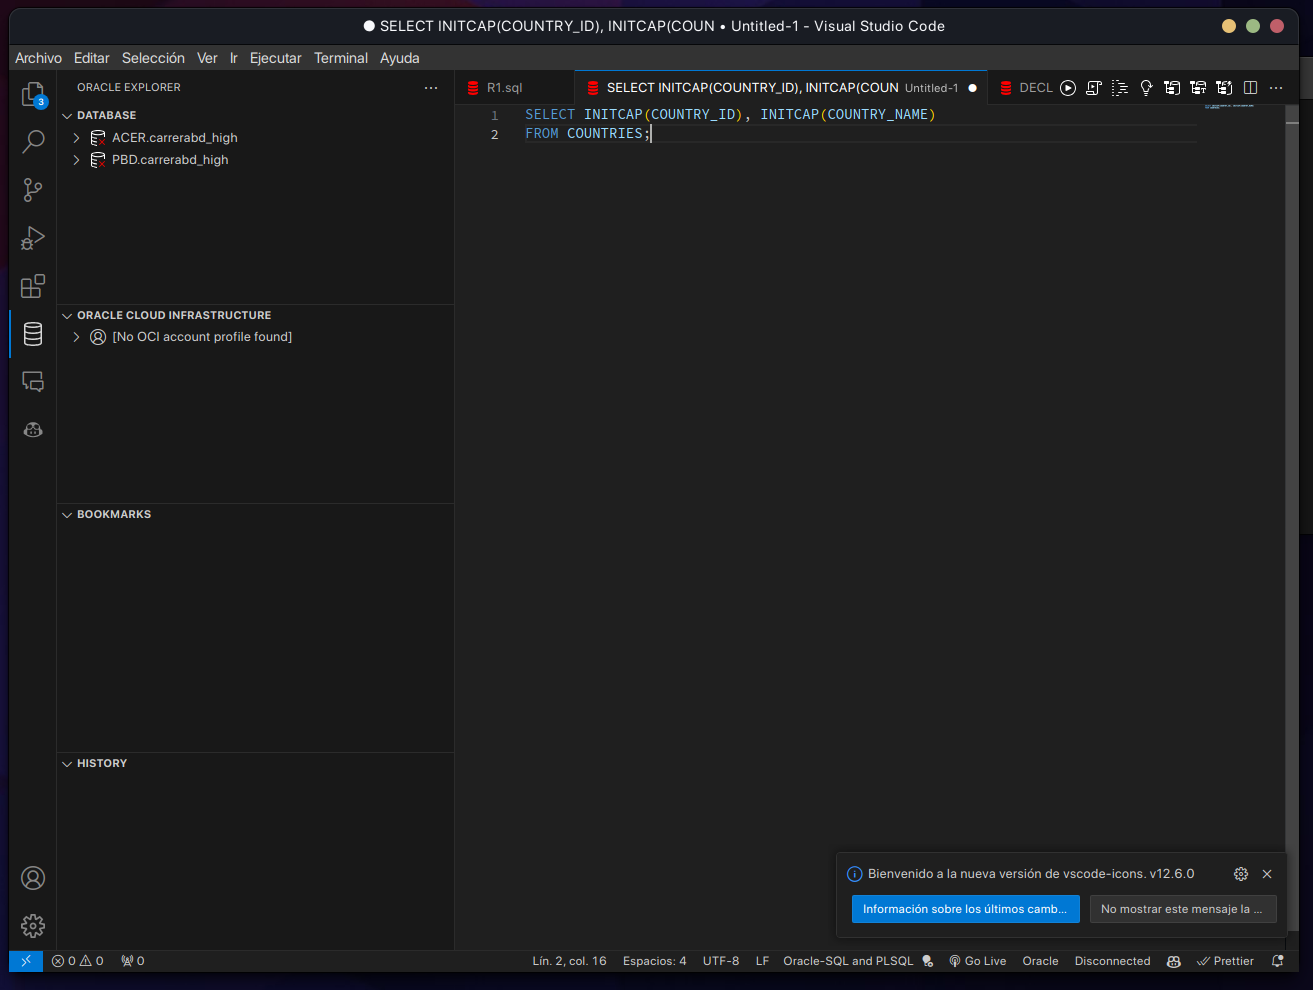Open the Extensions icon in activity bar
Viewport: 1313px width, 990px height.
[32, 286]
